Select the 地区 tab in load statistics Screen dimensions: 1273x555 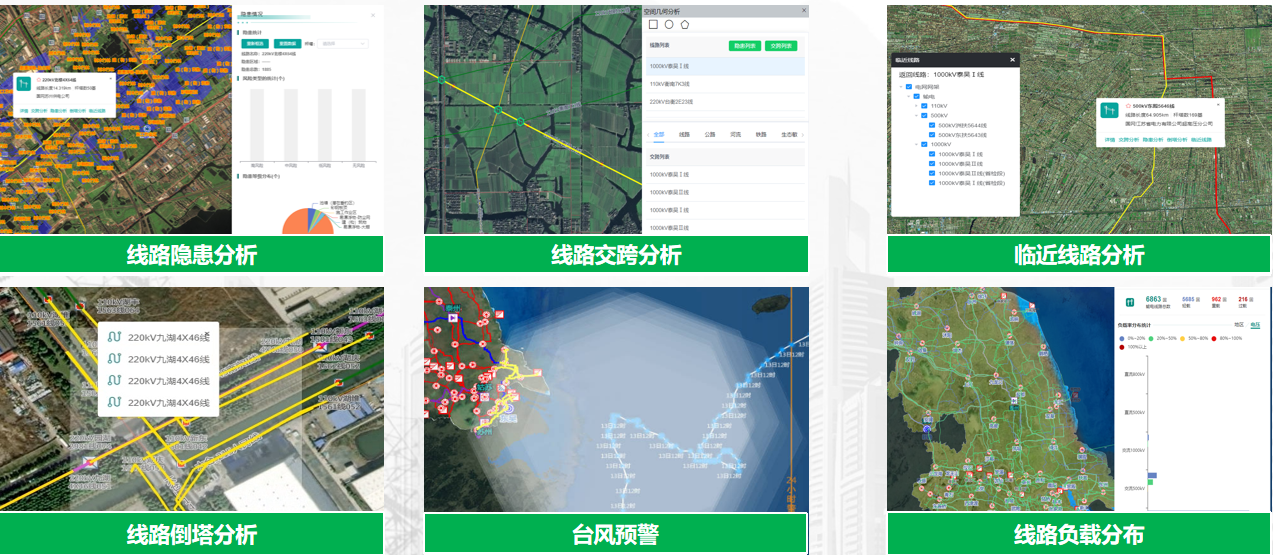coord(1239,325)
